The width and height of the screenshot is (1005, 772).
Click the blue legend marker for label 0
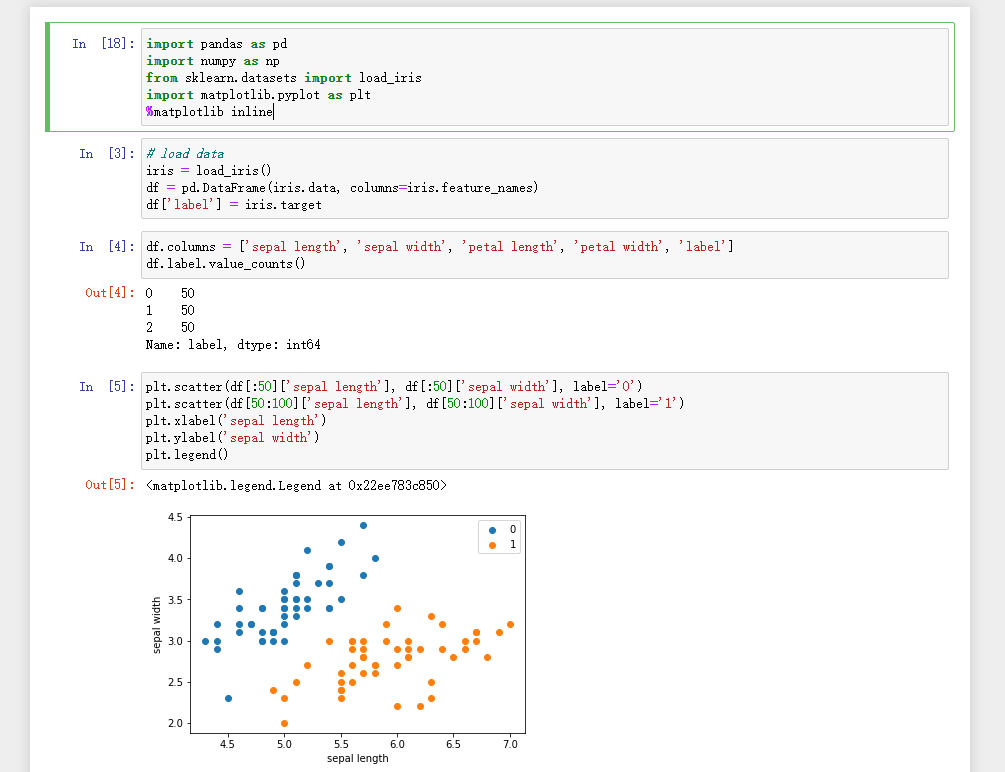(492, 529)
